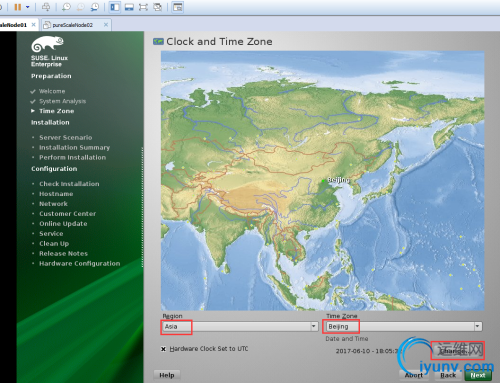Click the 'Date and Time' label
Viewport: 500px width, 383px height.
coord(347,339)
